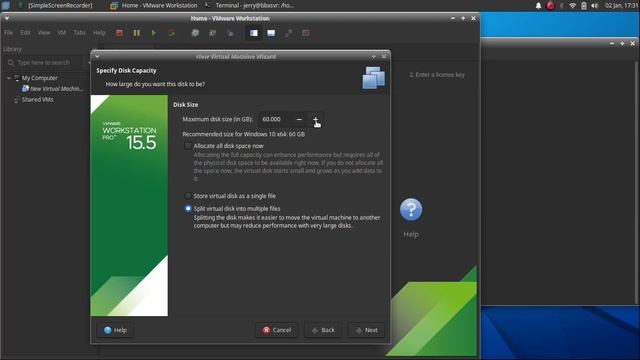Click the green power-on play icon

coord(153,33)
